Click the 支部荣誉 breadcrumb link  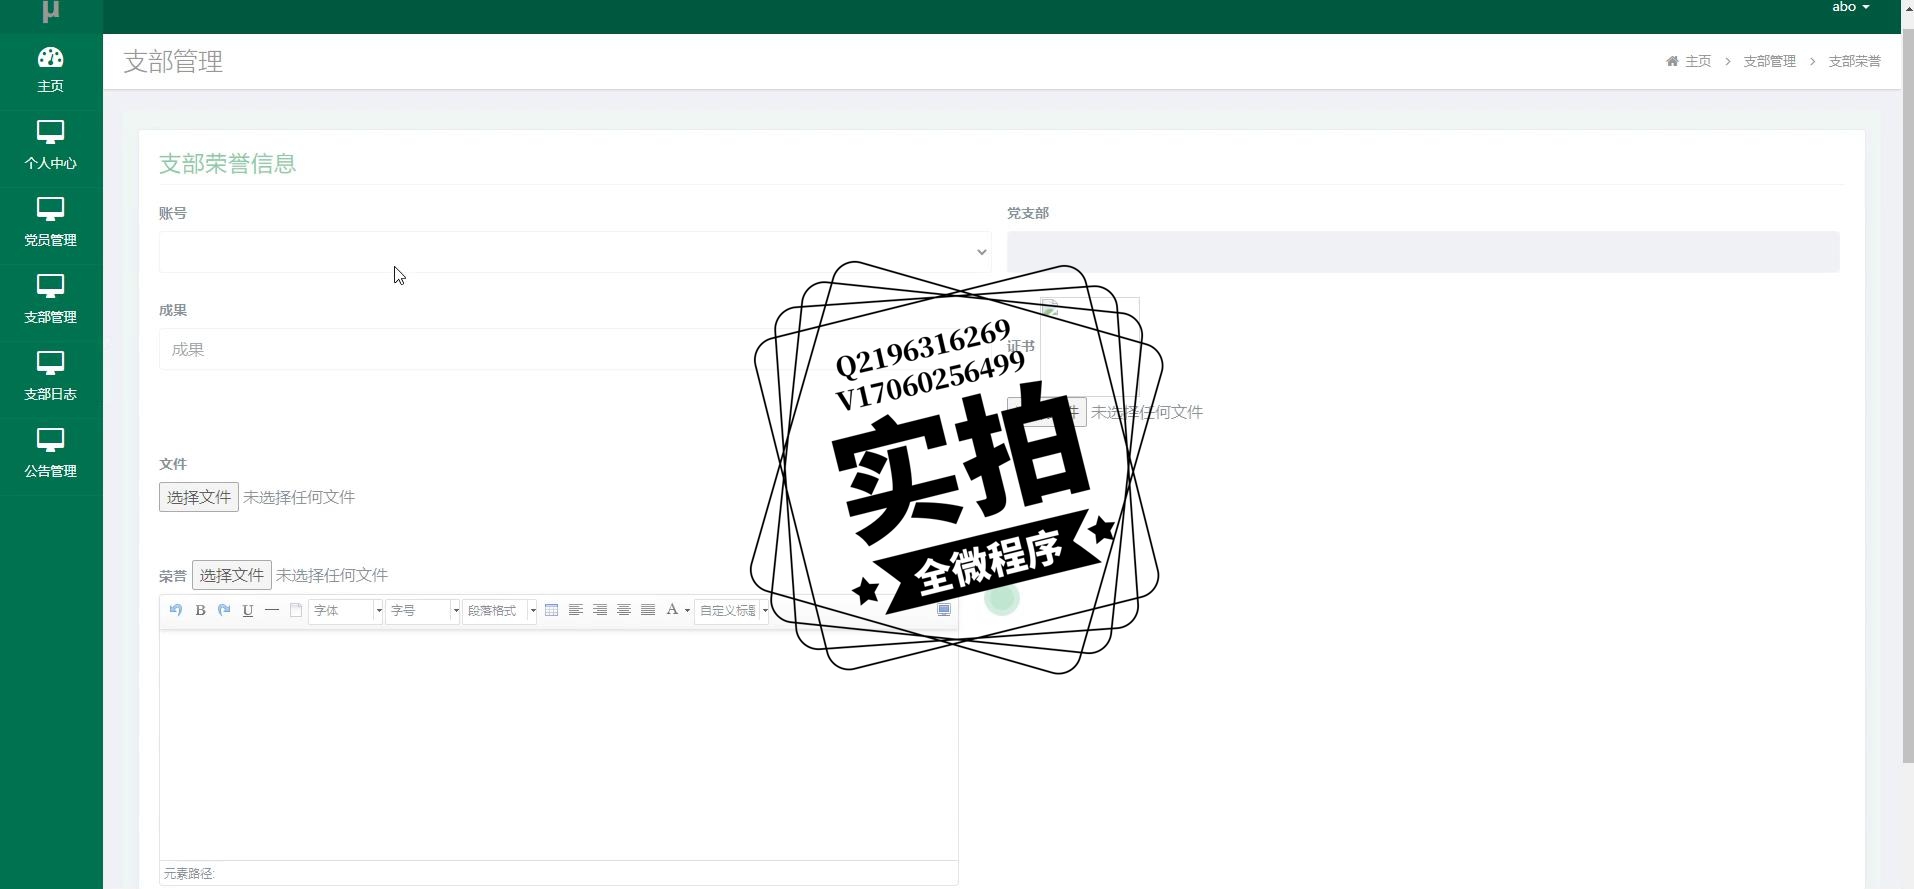(1855, 61)
